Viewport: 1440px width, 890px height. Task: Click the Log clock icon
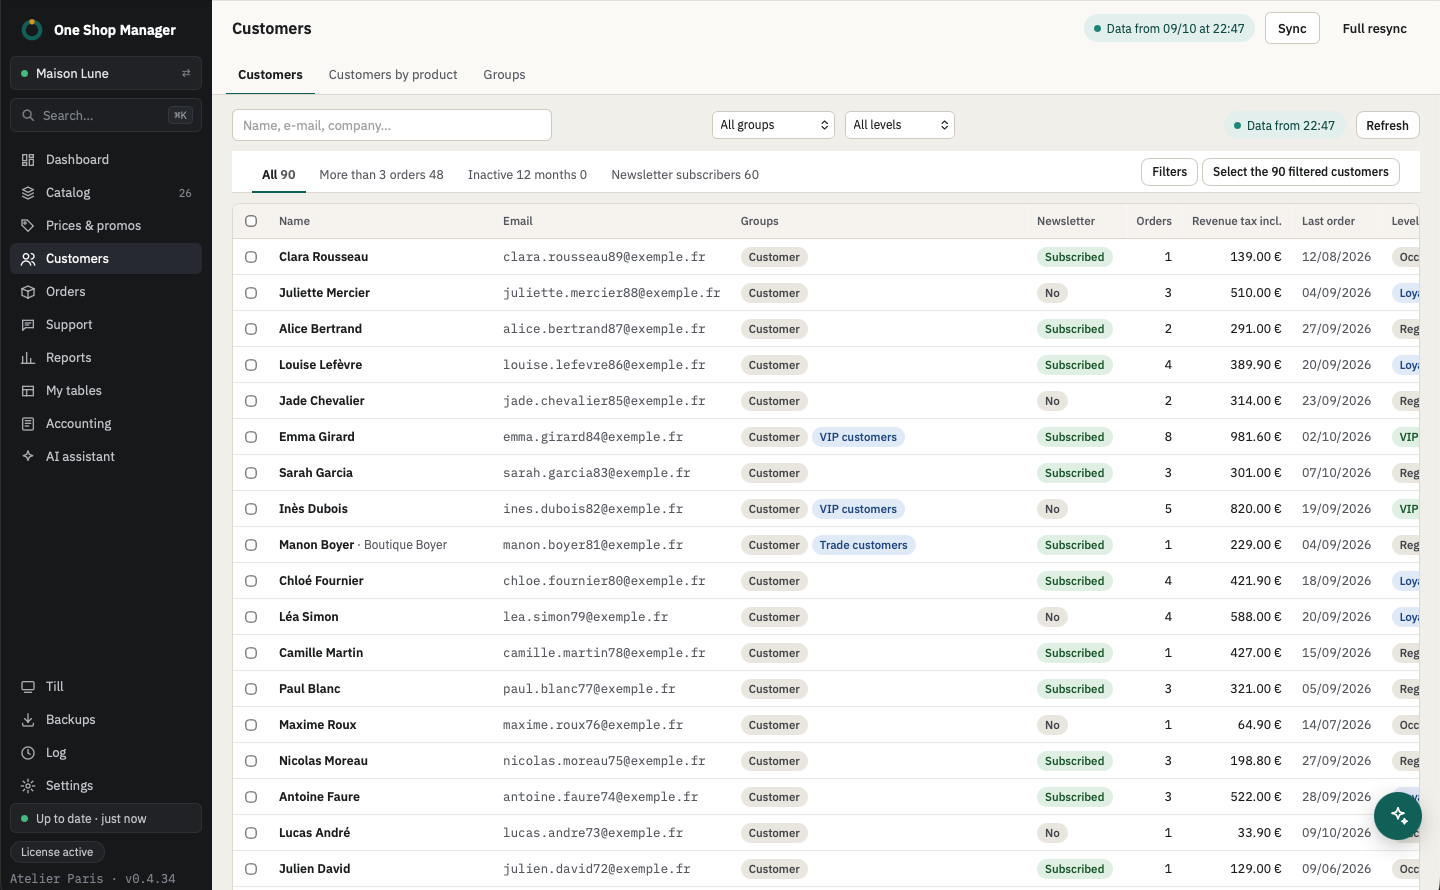point(28,753)
